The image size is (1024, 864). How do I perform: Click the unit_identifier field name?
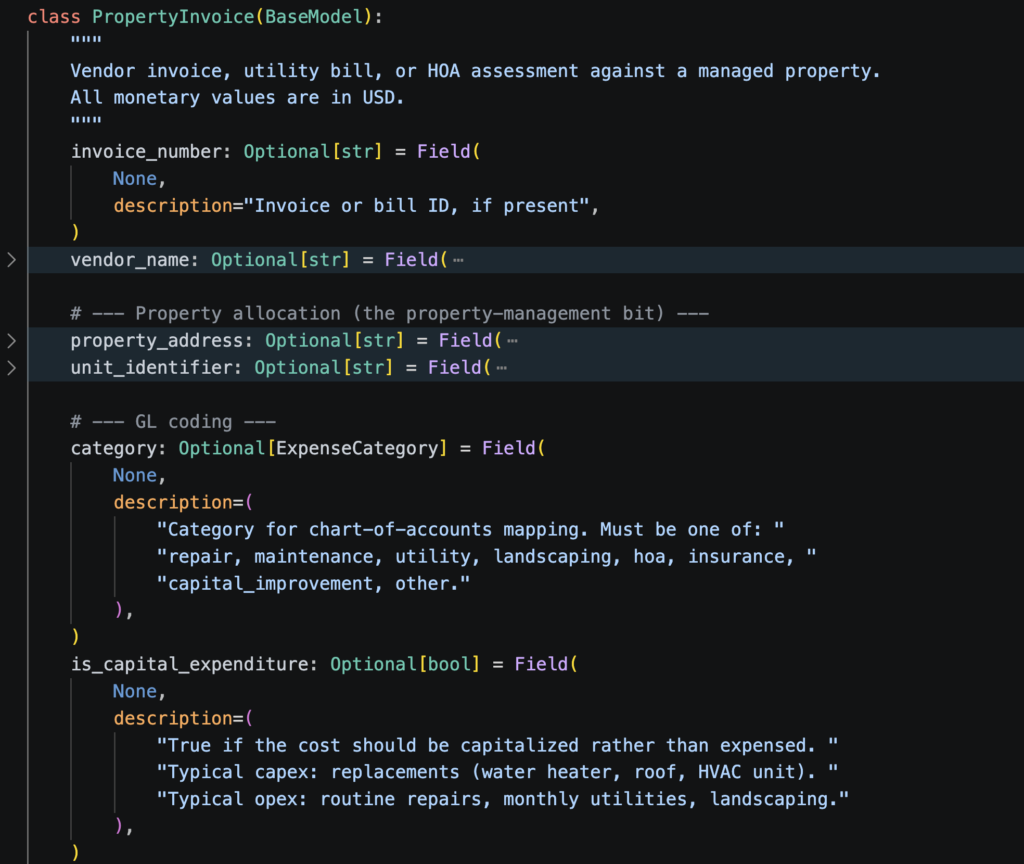point(151,368)
